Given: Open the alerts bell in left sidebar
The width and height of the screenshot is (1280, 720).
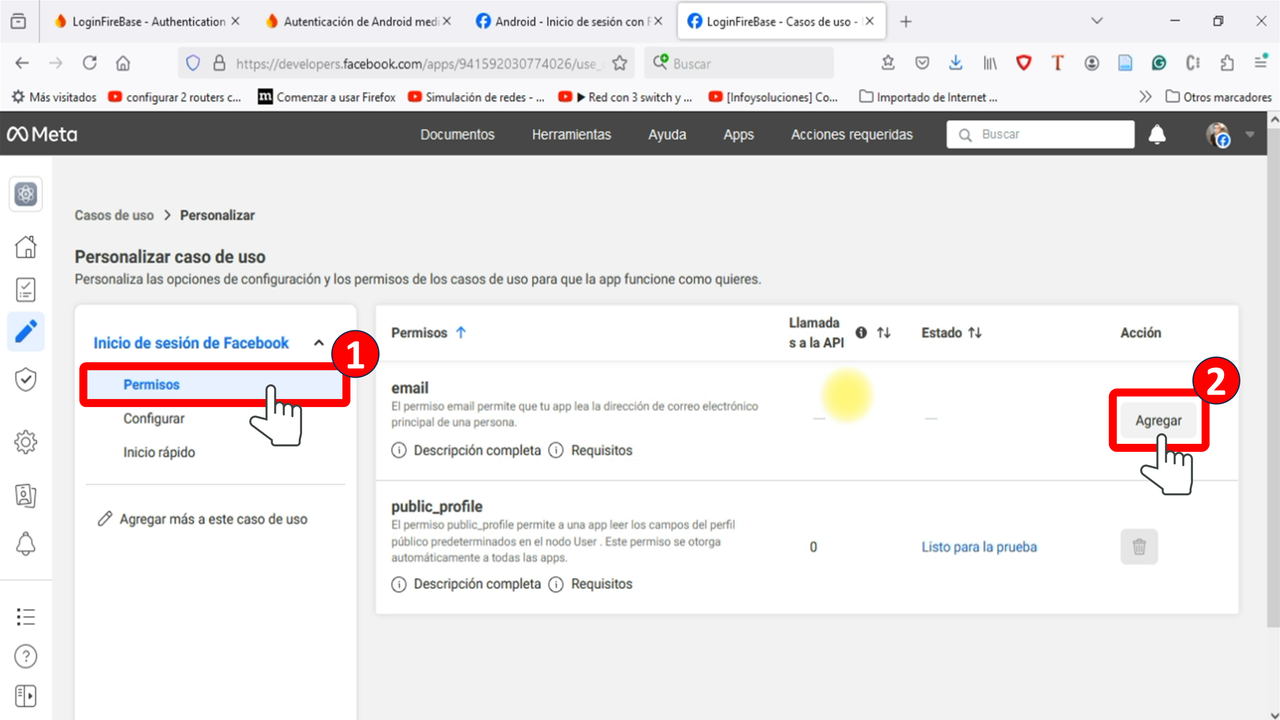Looking at the screenshot, I should click(x=26, y=543).
